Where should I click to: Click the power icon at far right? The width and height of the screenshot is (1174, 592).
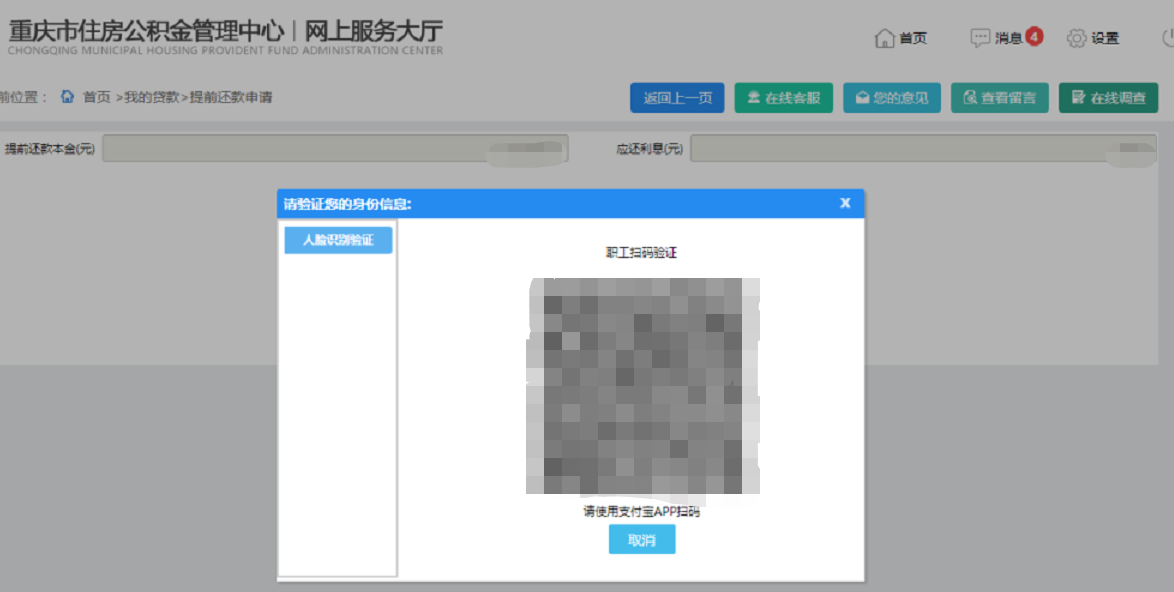[1167, 38]
